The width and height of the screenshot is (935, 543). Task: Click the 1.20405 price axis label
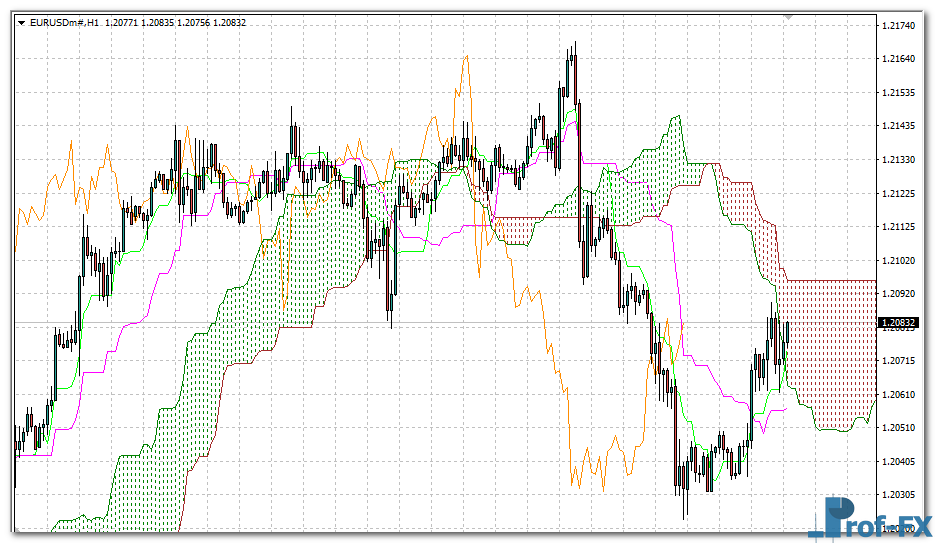pyautogui.click(x=901, y=461)
